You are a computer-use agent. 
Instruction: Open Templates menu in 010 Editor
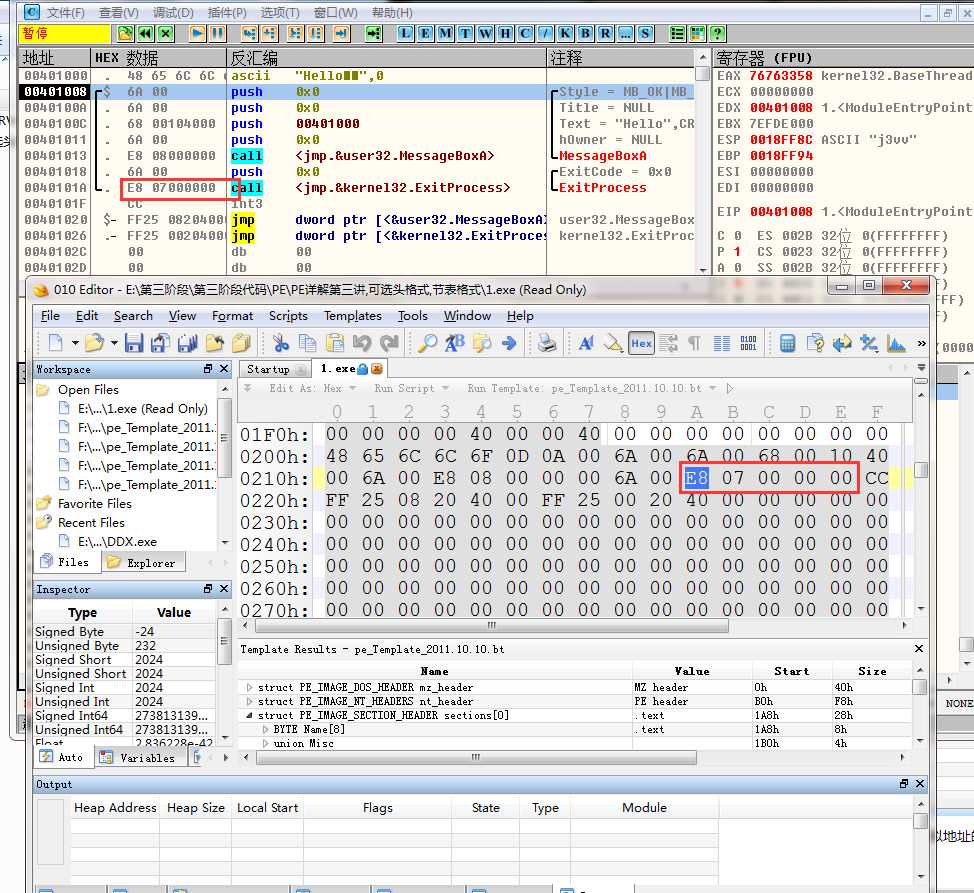pyautogui.click(x=353, y=315)
